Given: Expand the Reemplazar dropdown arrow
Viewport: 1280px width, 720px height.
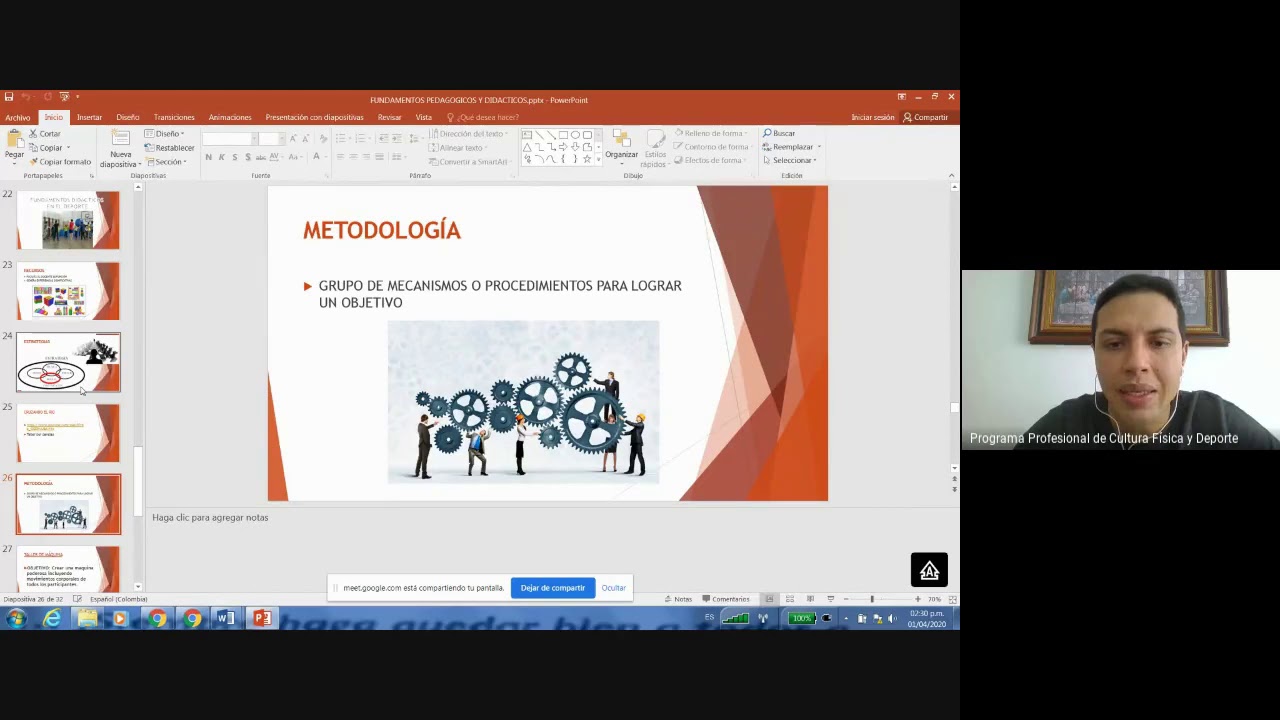Looking at the screenshot, I should (x=819, y=147).
